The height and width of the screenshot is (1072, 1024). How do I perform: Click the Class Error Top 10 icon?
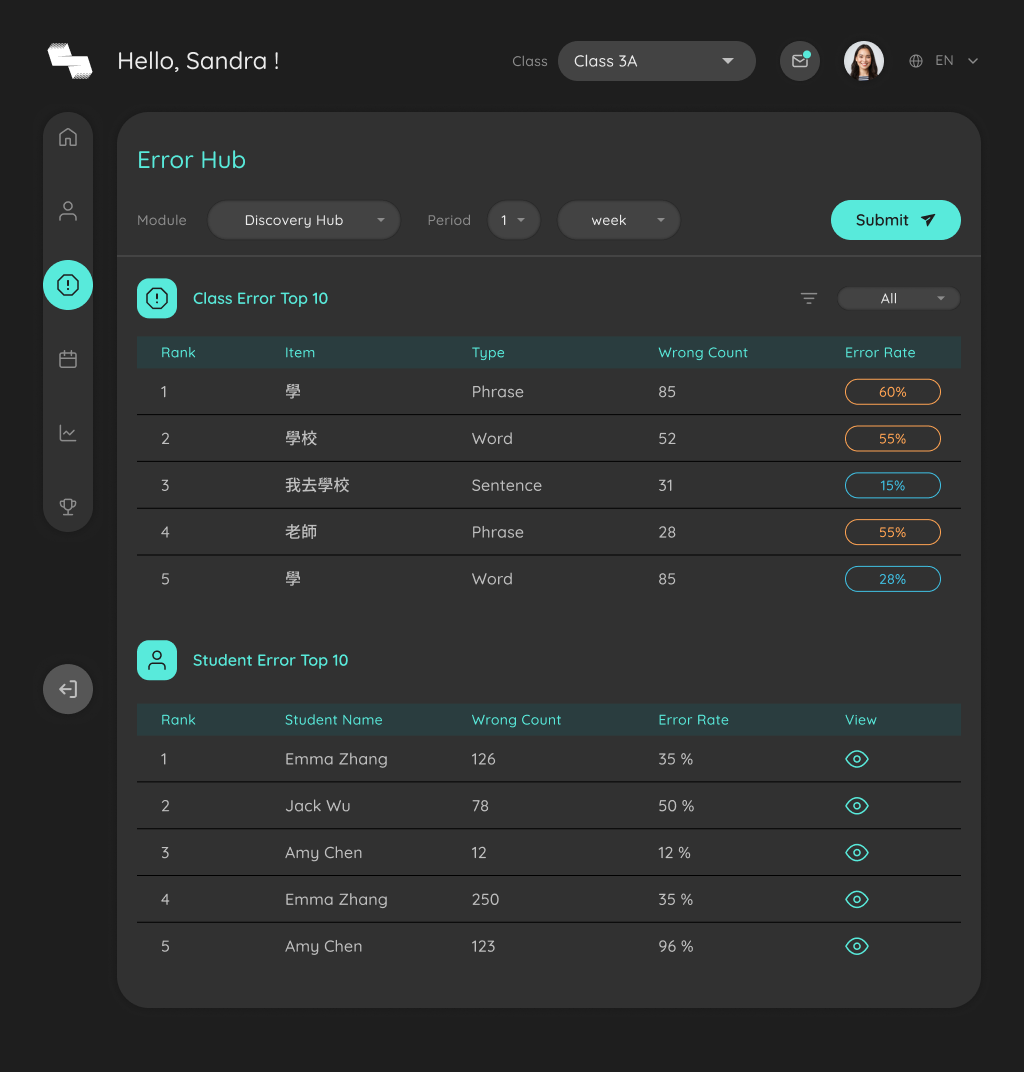pyautogui.click(x=157, y=298)
